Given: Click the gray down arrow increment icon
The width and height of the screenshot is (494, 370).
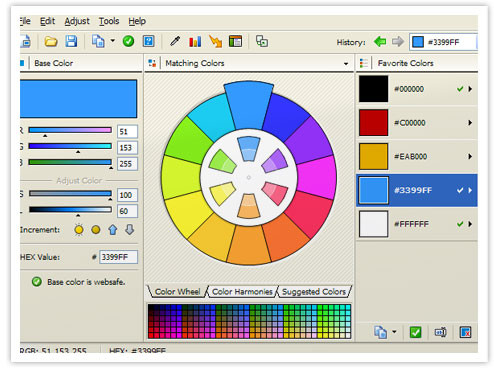Looking at the screenshot, I should click(x=130, y=230).
